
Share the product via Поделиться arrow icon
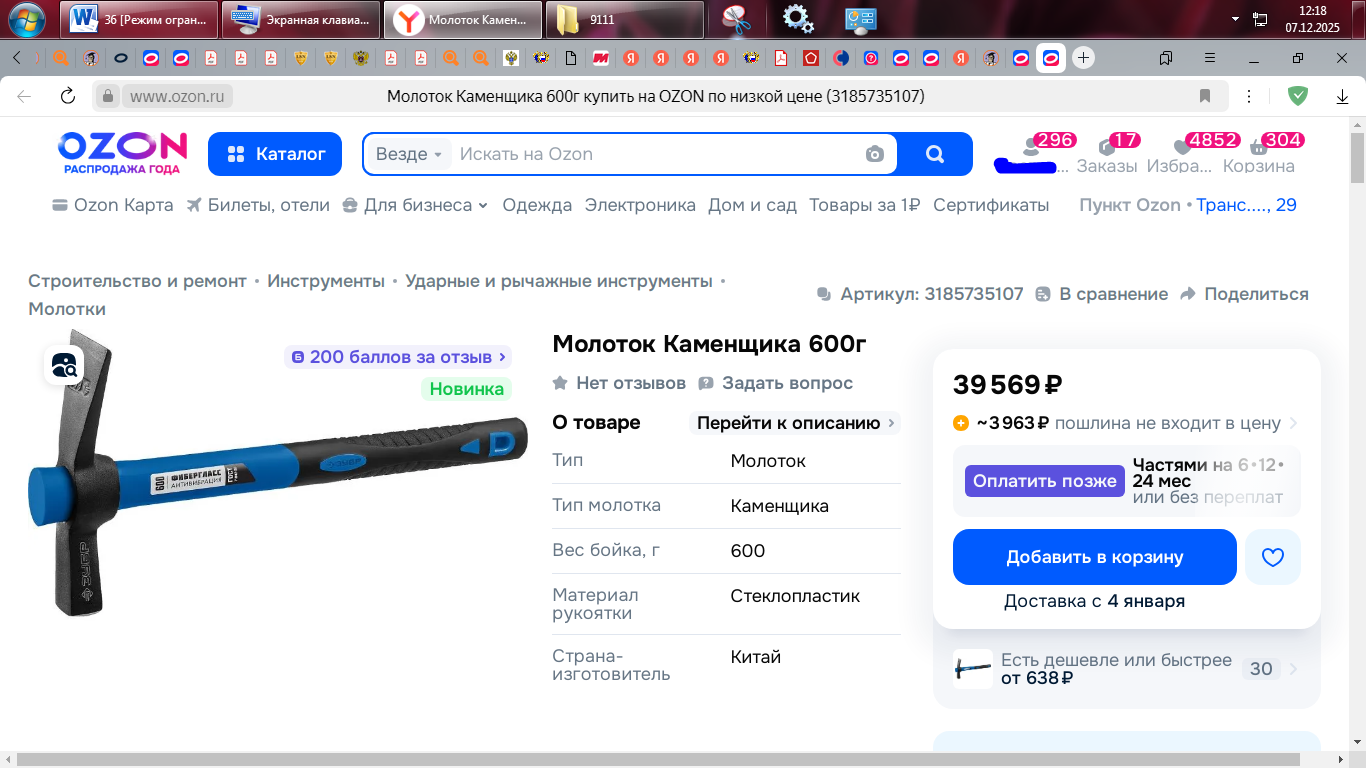tap(1186, 294)
